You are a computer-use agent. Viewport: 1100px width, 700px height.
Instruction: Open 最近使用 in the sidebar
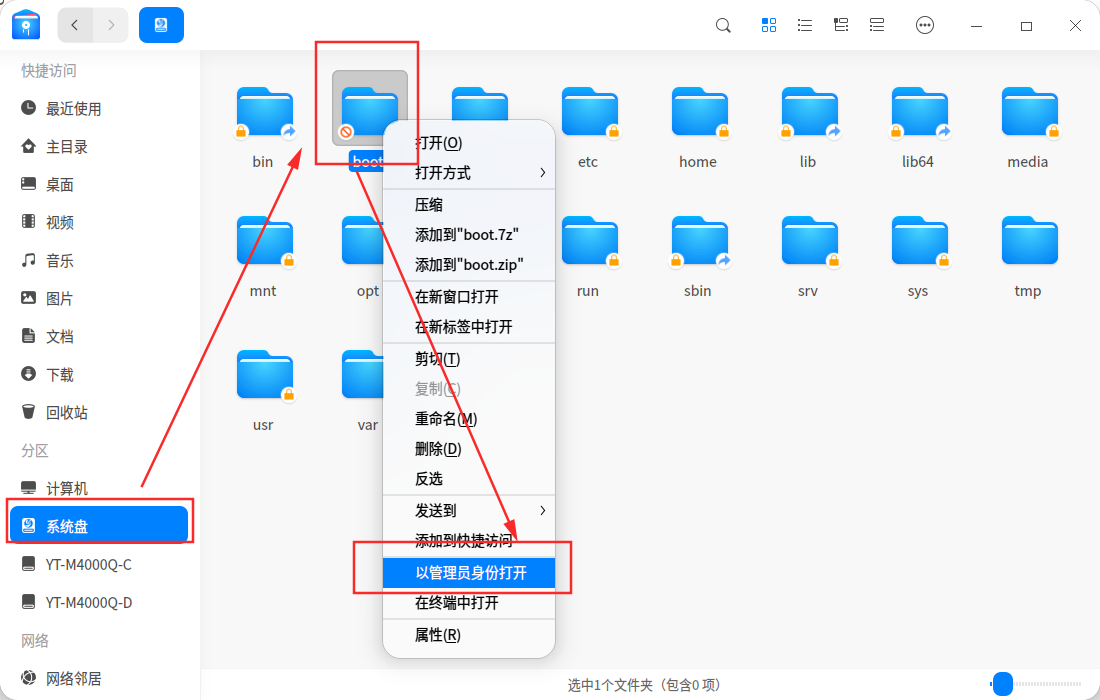pyautogui.click(x=99, y=109)
